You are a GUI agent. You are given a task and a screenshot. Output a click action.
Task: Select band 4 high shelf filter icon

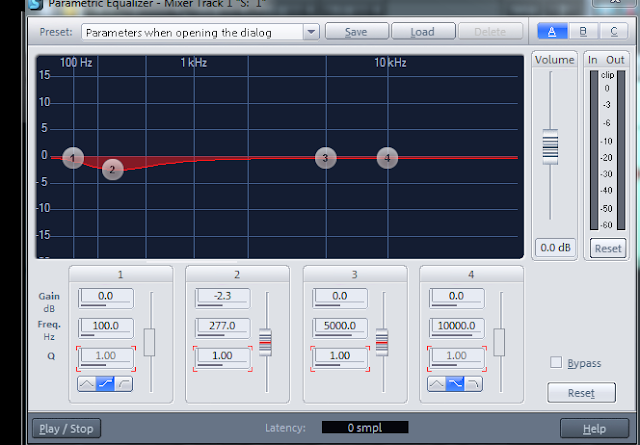455,384
